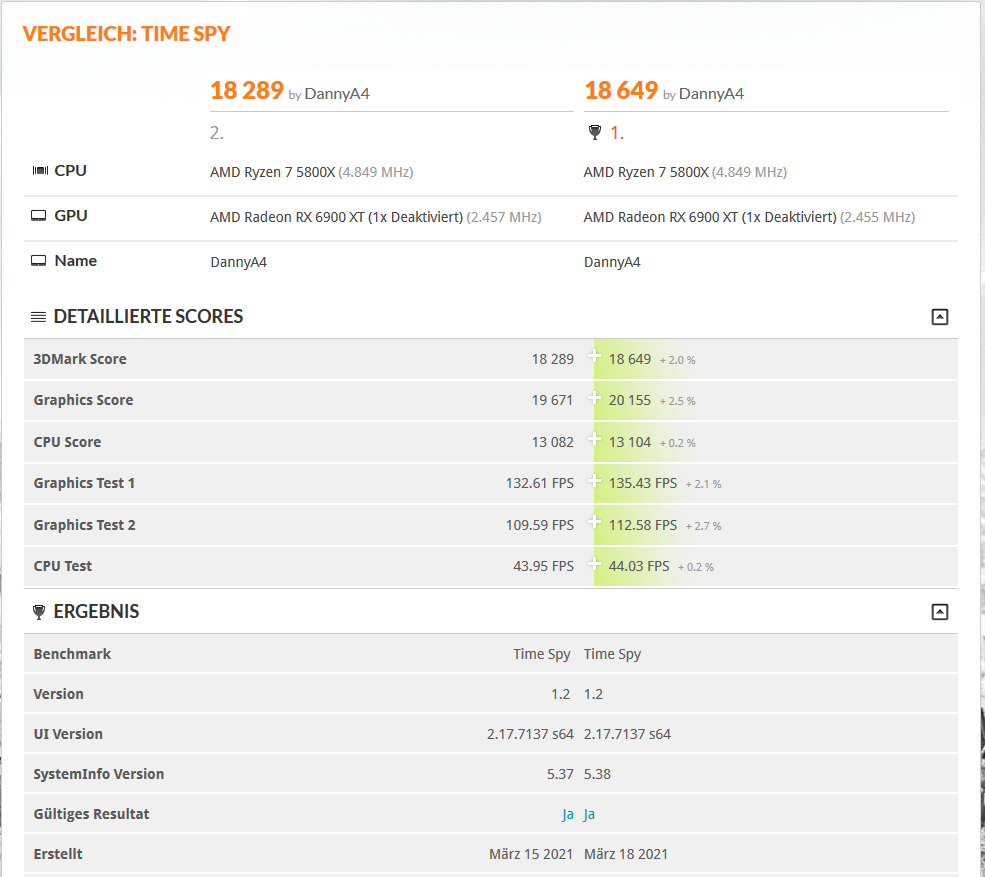The image size is (985, 877).
Task: Click the GPU monitor icon
Action: point(38,216)
